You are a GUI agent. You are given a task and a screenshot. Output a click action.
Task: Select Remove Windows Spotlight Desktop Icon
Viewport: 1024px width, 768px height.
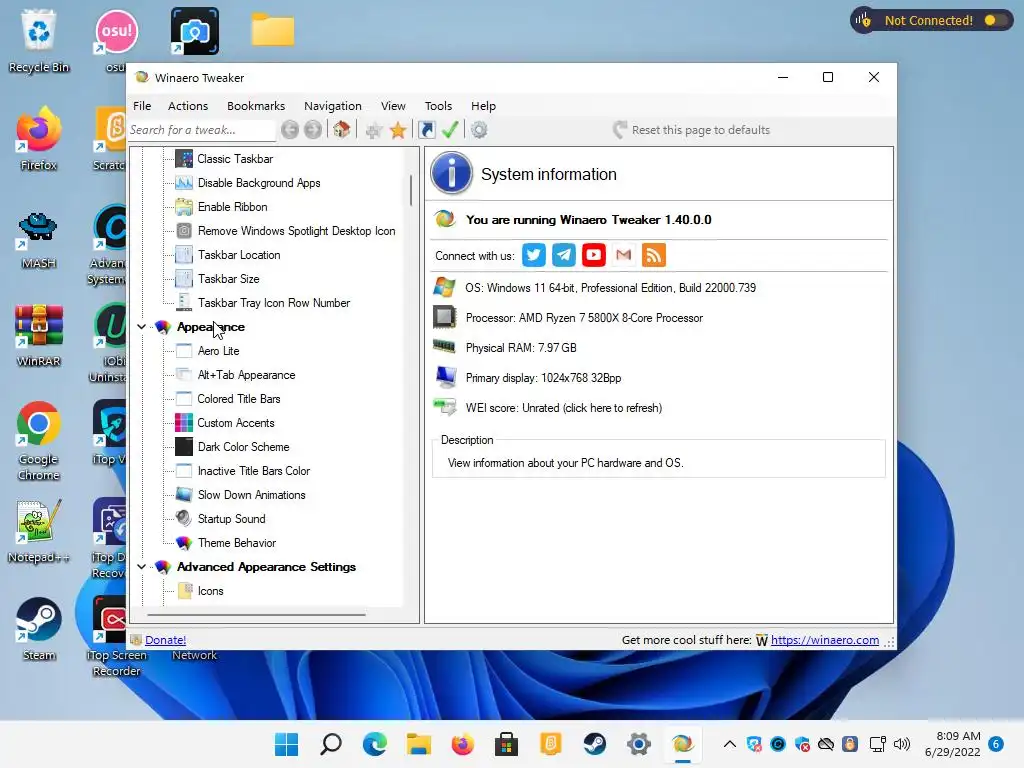click(296, 231)
